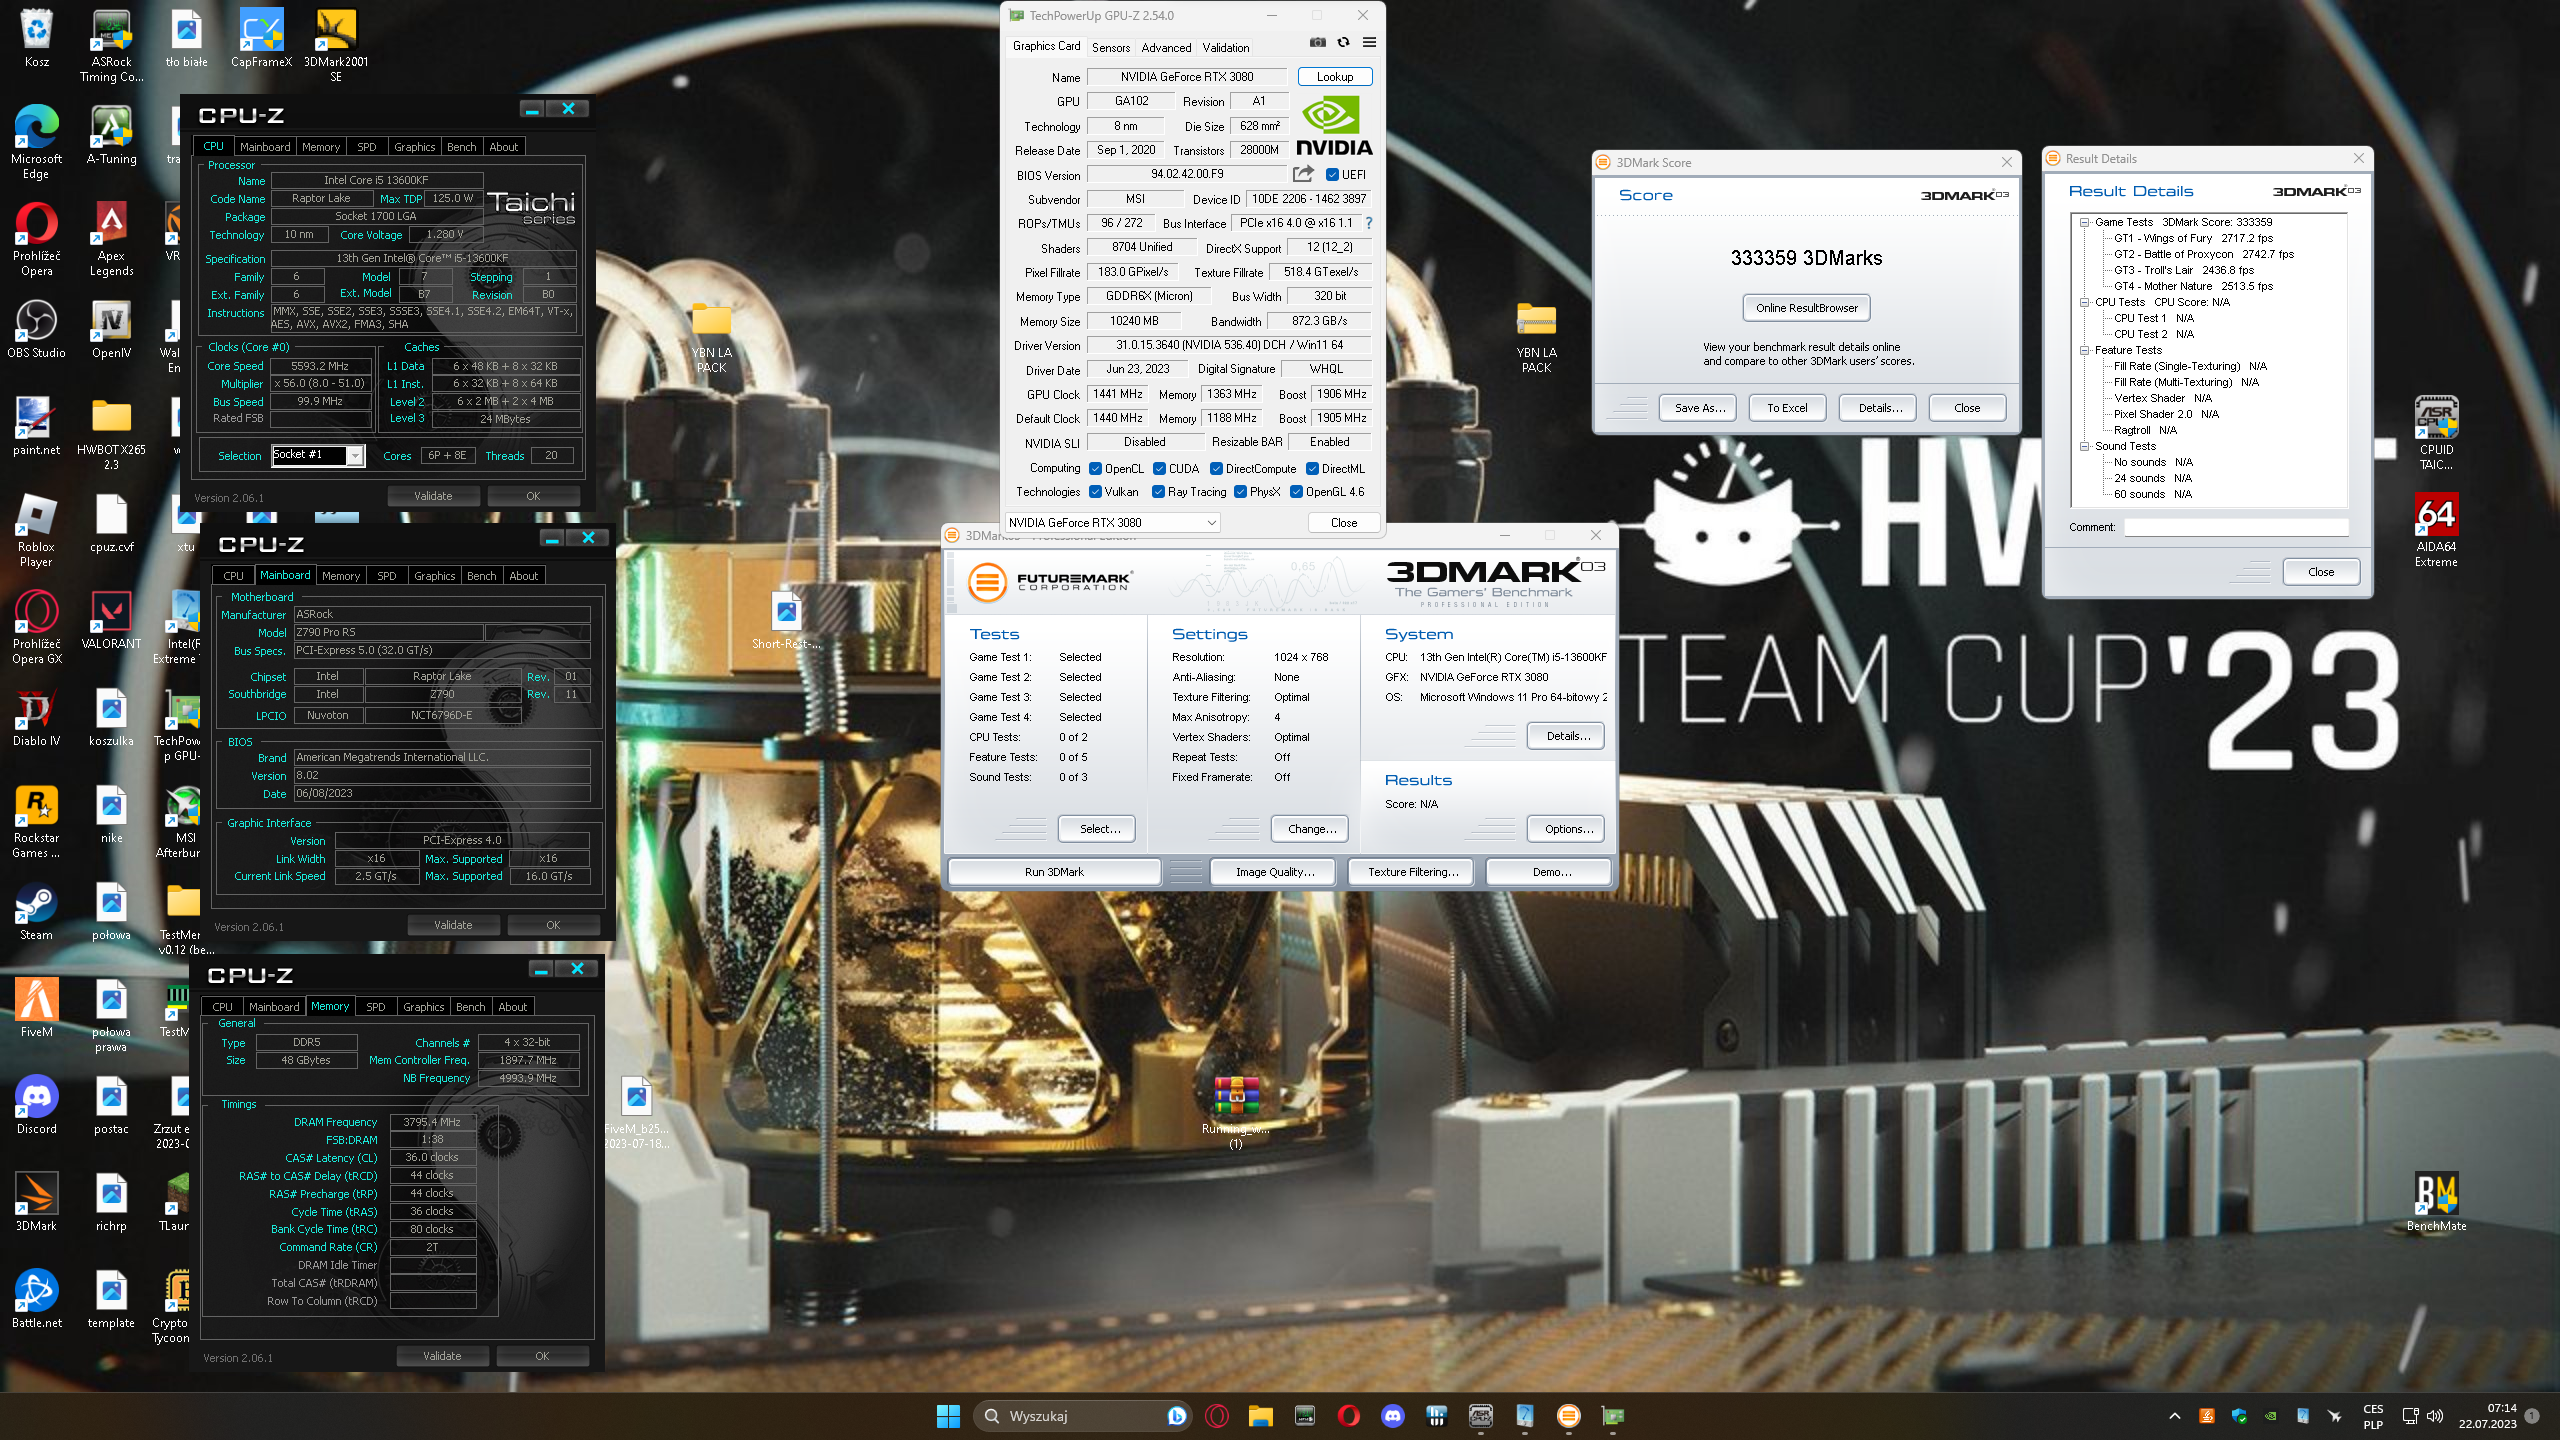Open the Socket #1 selection dropdown in CPU-Z

(318, 455)
